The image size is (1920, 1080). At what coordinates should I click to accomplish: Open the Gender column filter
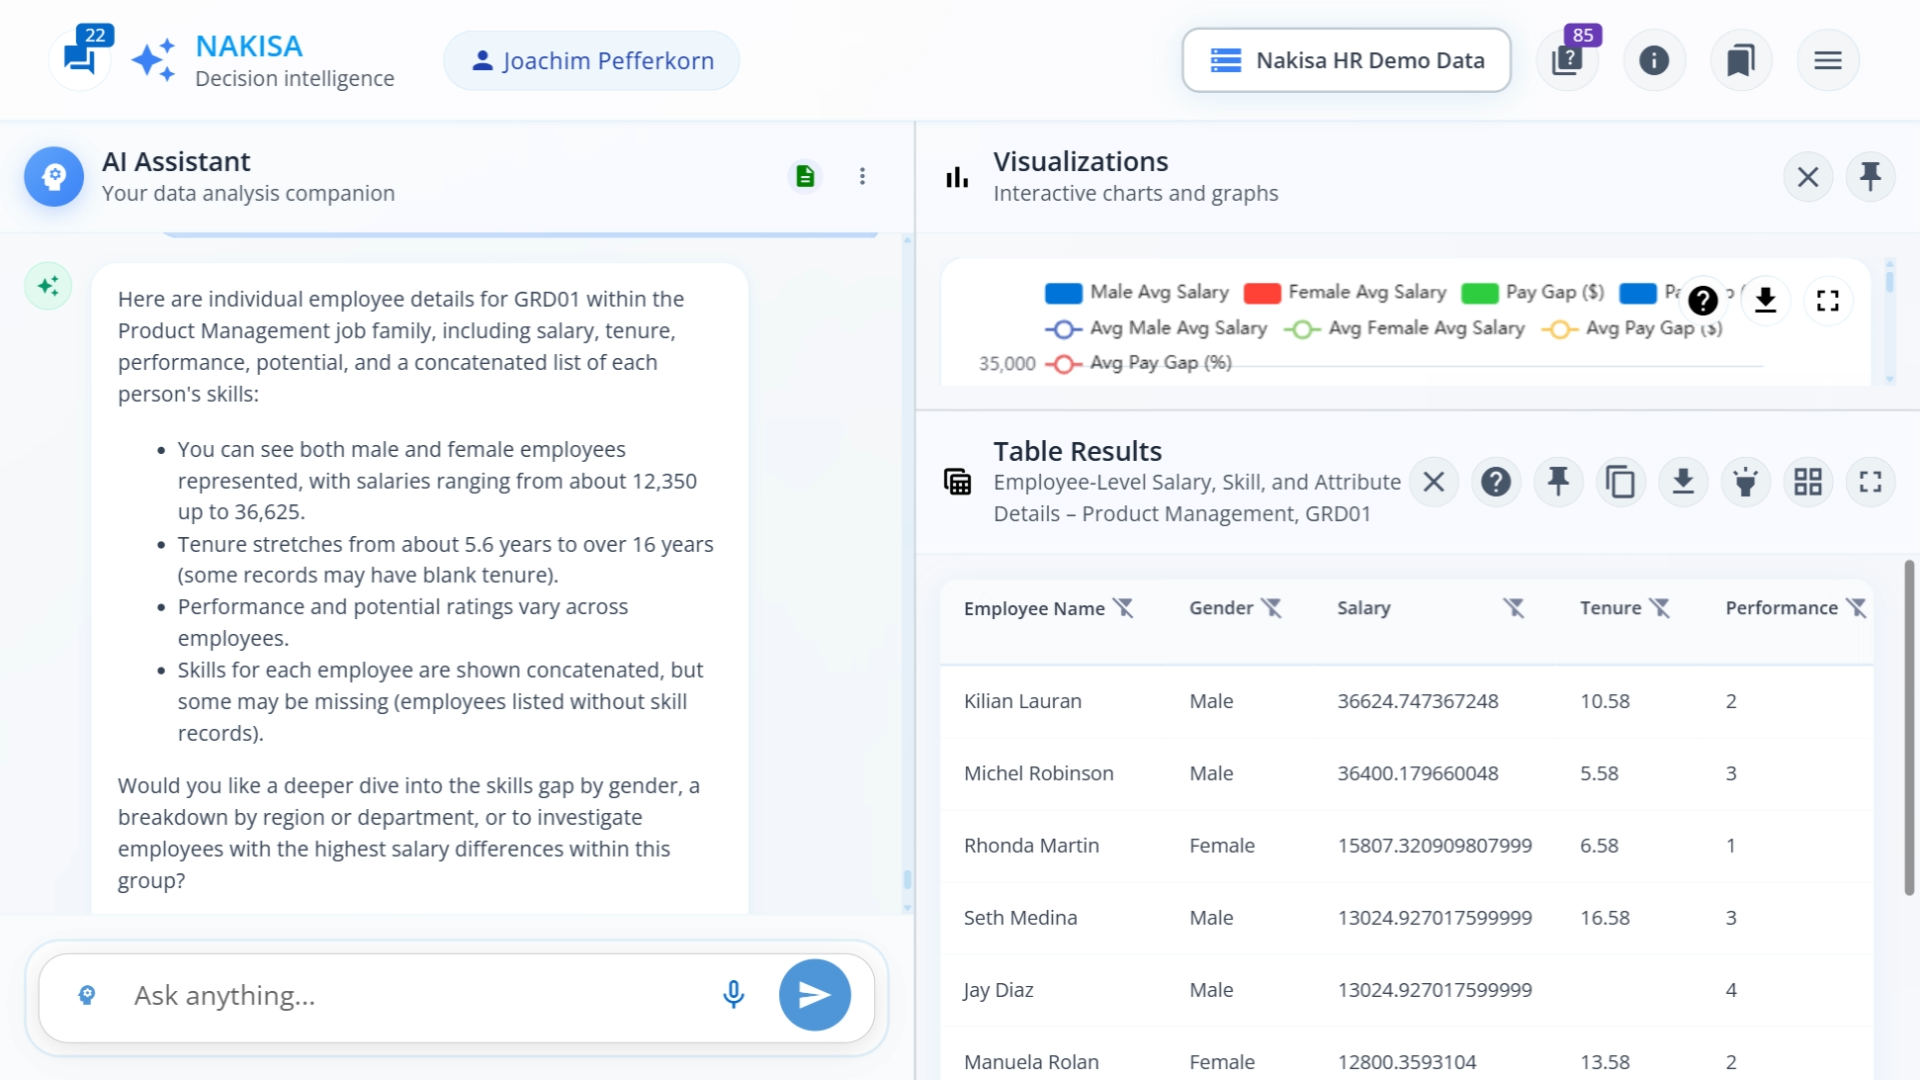[1272, 607]
